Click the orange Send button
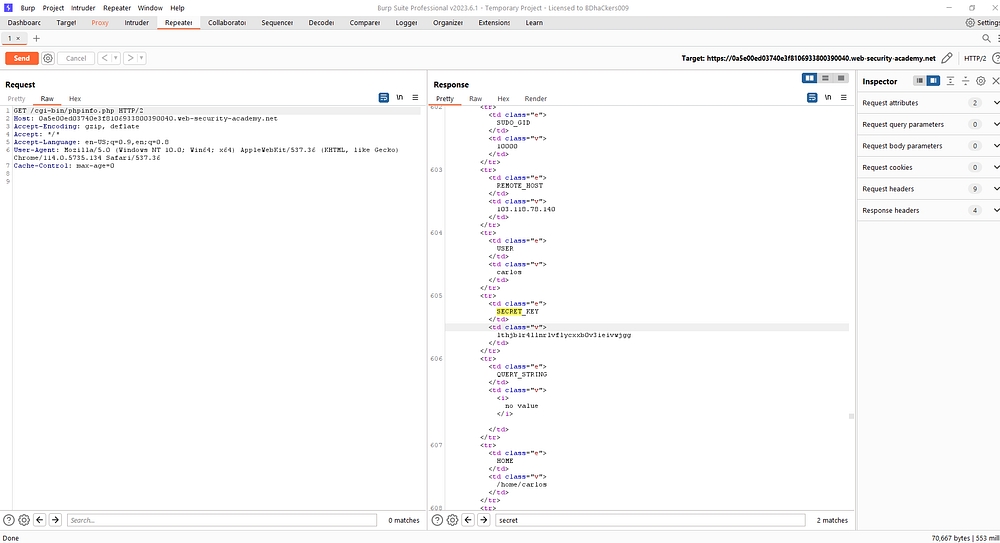The width and height of the screenshot is (1000, 543). click(x=21, y=59)
